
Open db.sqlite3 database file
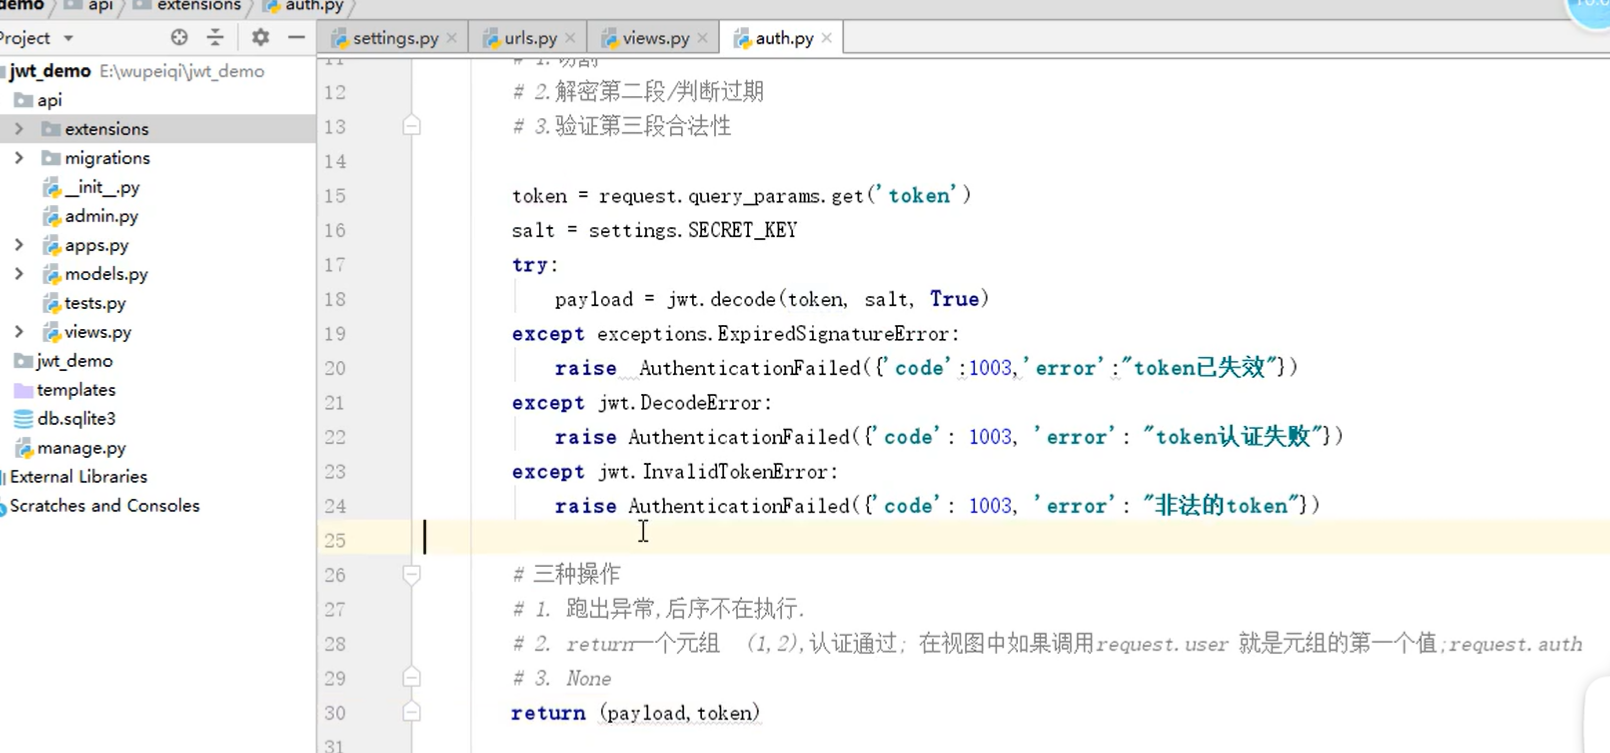click(x=76, y=419)
